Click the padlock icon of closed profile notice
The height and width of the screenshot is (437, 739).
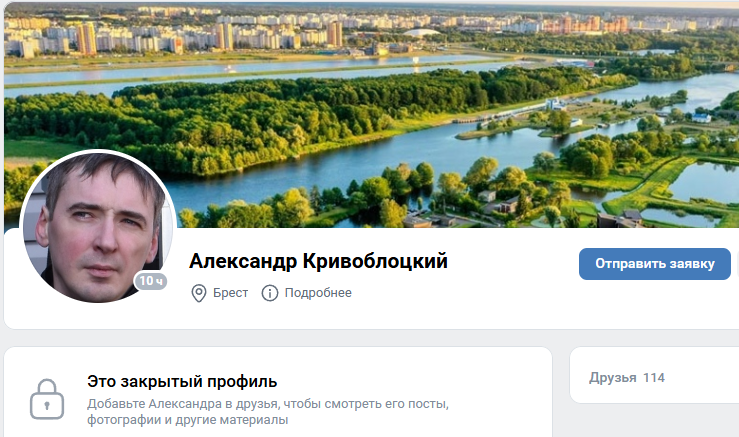(47, 399)
